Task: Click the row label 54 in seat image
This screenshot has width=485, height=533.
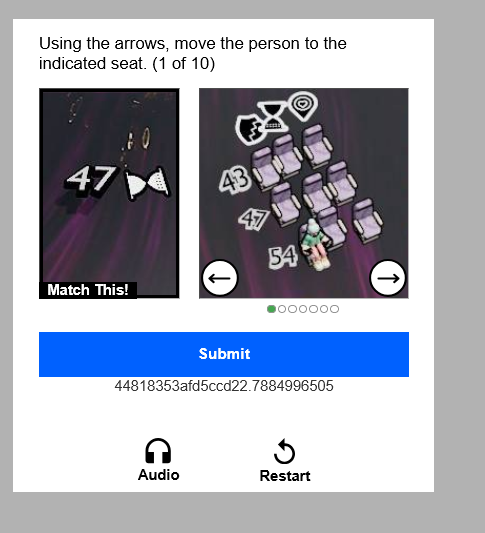Action: pyautogui.click(x=283, y=257)
